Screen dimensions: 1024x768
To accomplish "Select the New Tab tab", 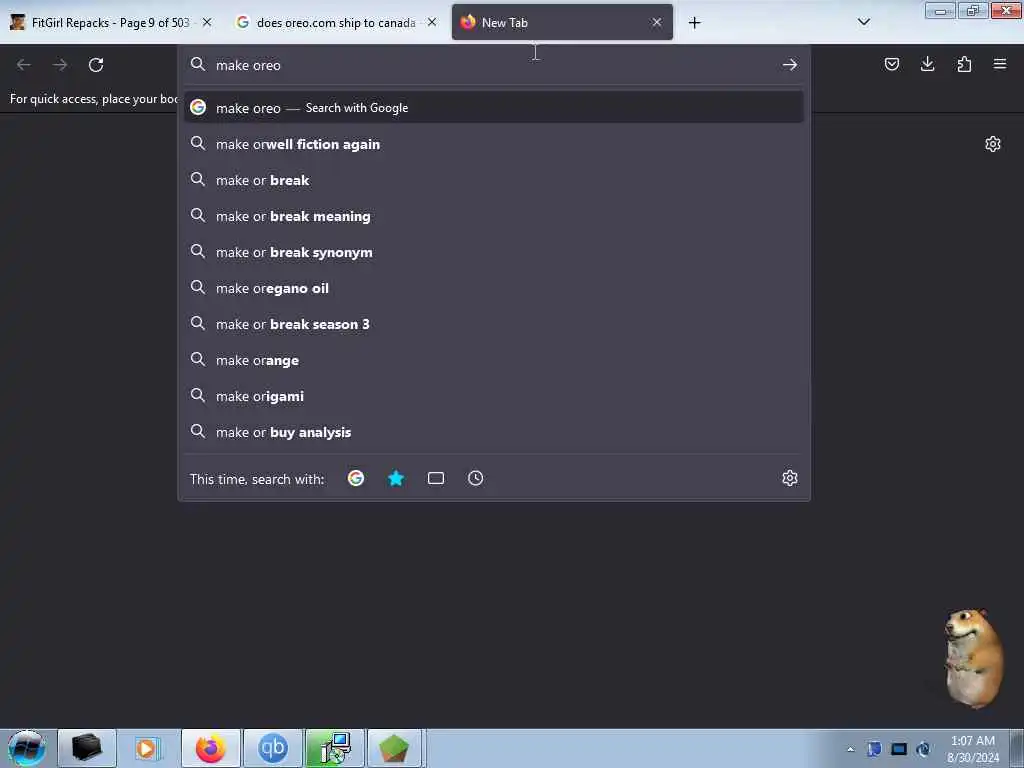I will [562, 22].
